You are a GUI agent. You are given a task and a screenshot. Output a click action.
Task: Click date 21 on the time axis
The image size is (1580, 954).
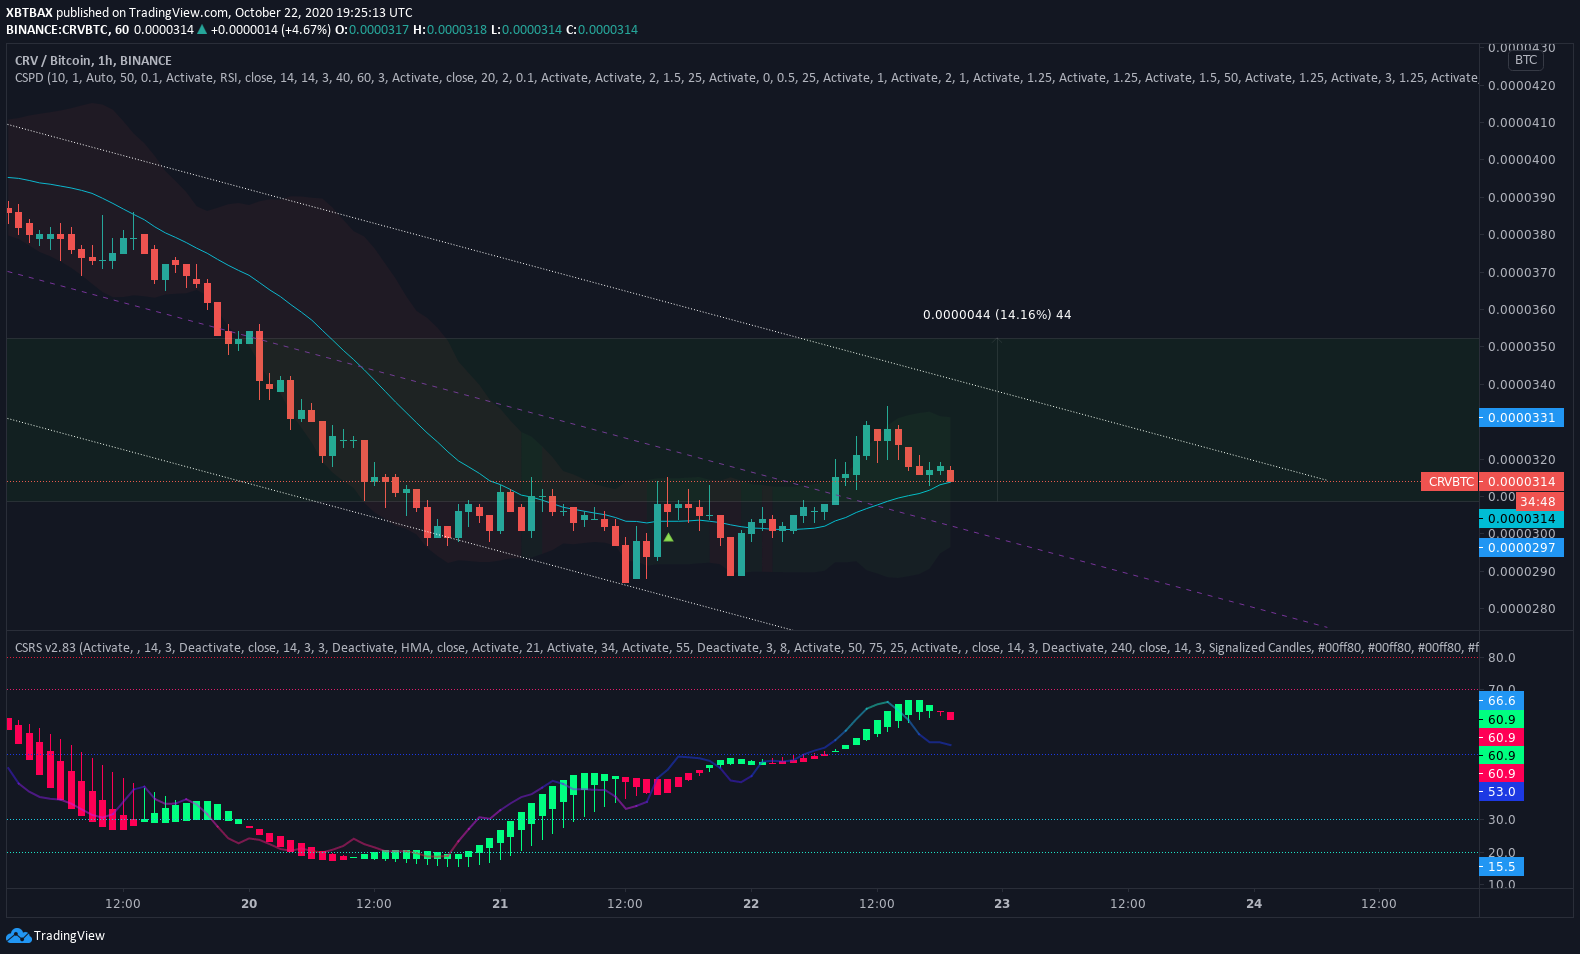click(x=500, y=904)
